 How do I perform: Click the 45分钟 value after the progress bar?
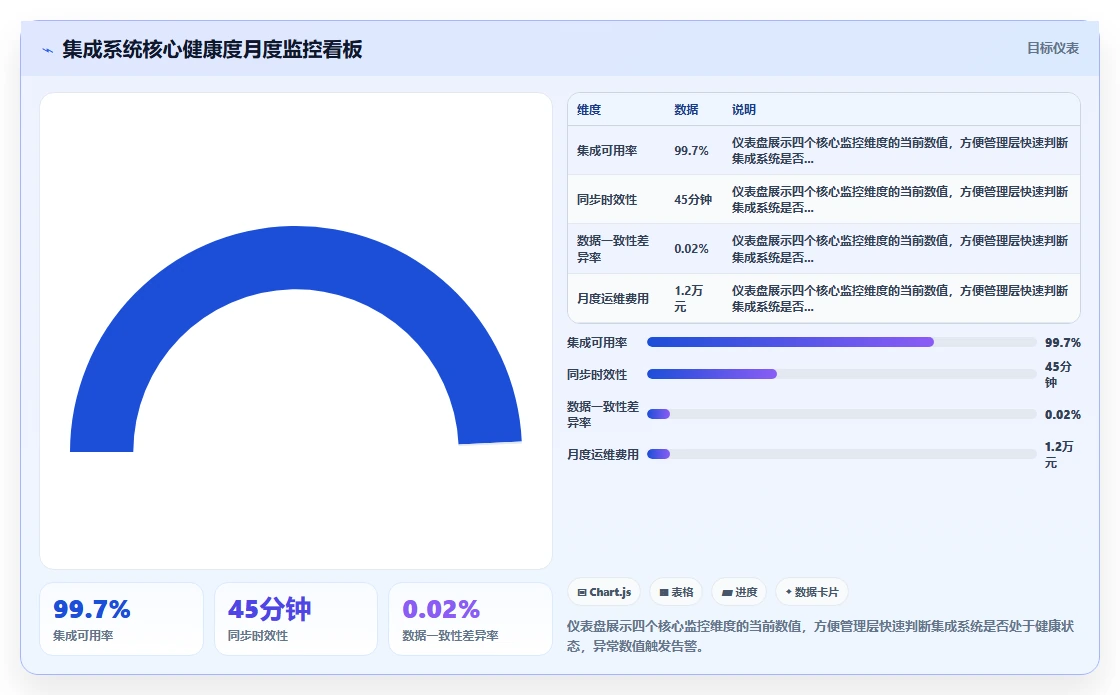(x=1058, y=374)
